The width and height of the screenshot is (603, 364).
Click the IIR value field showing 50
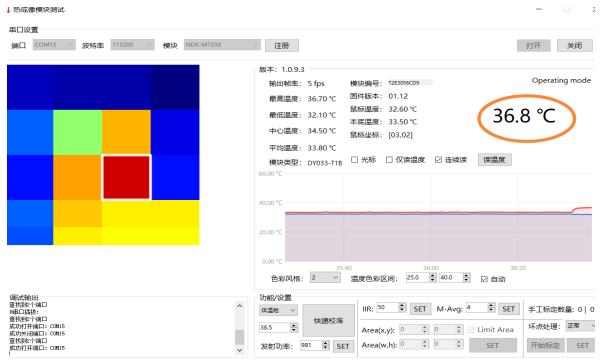(x=387, y=307)
